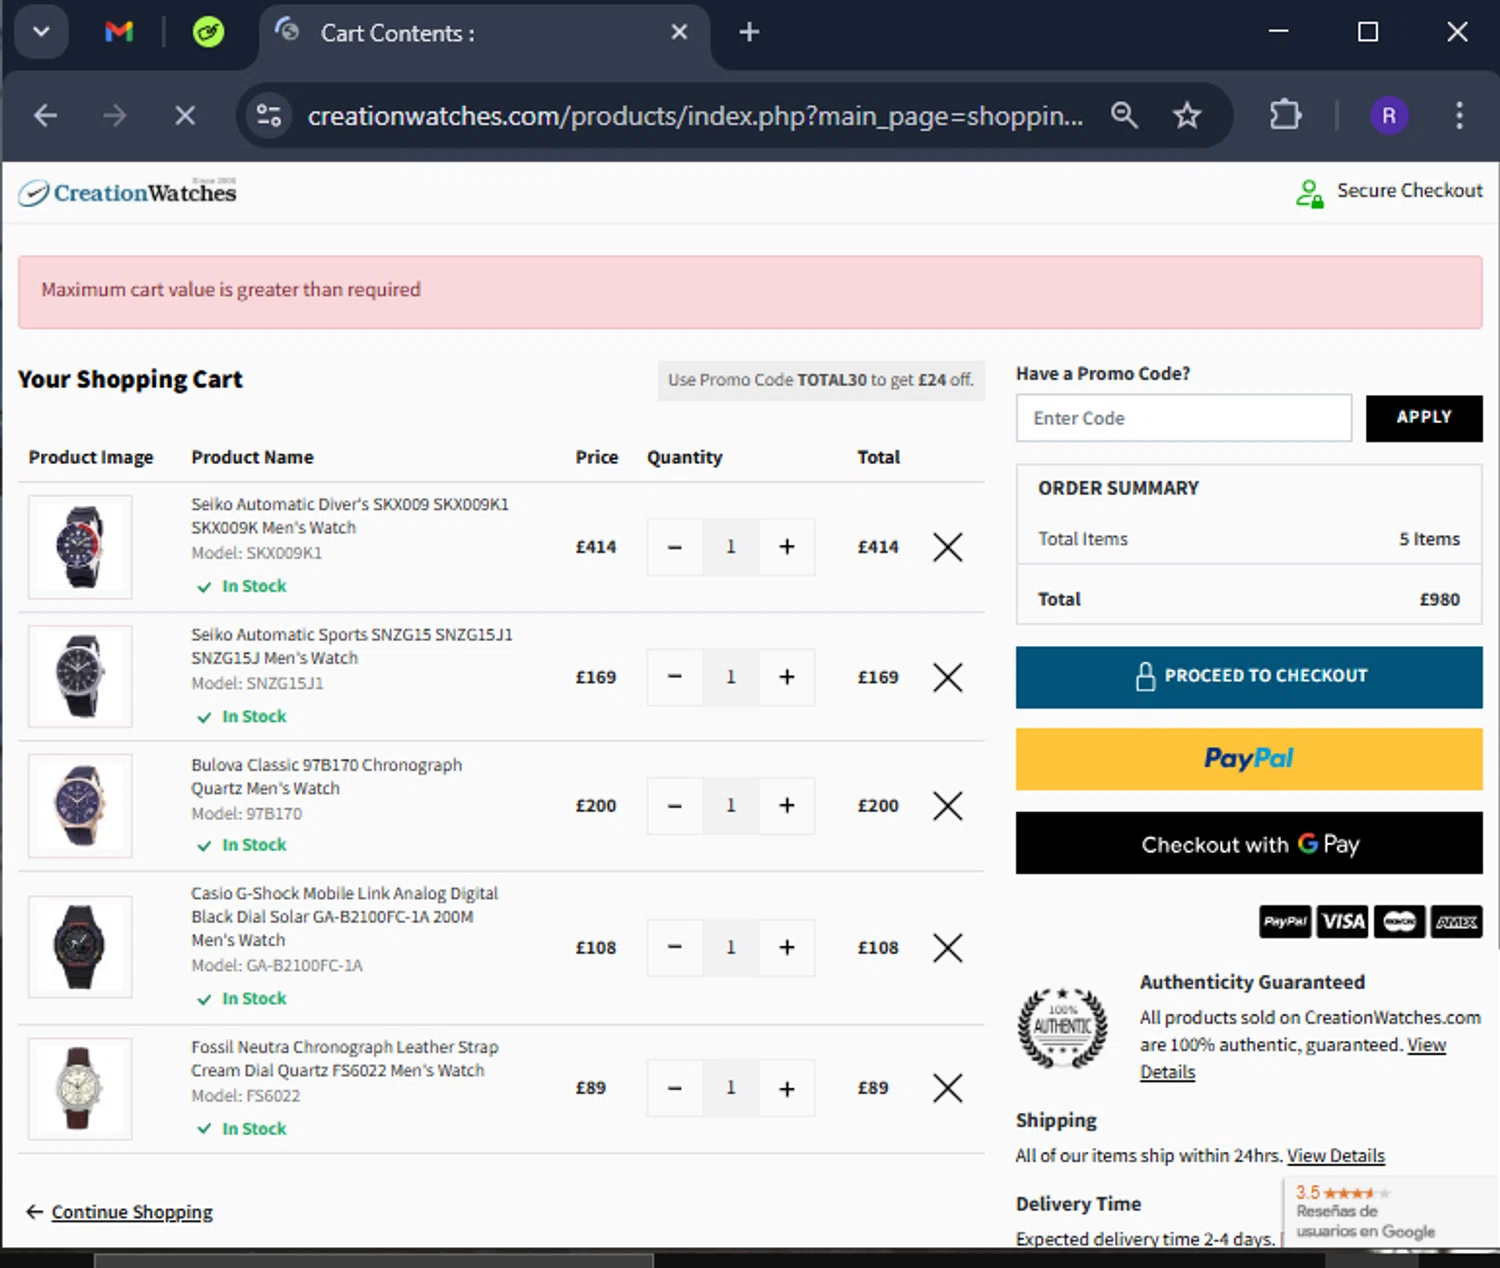The image size is (1500, 1268).
Task: Select the £980 order total value
Action: (x=1440, y=599)
